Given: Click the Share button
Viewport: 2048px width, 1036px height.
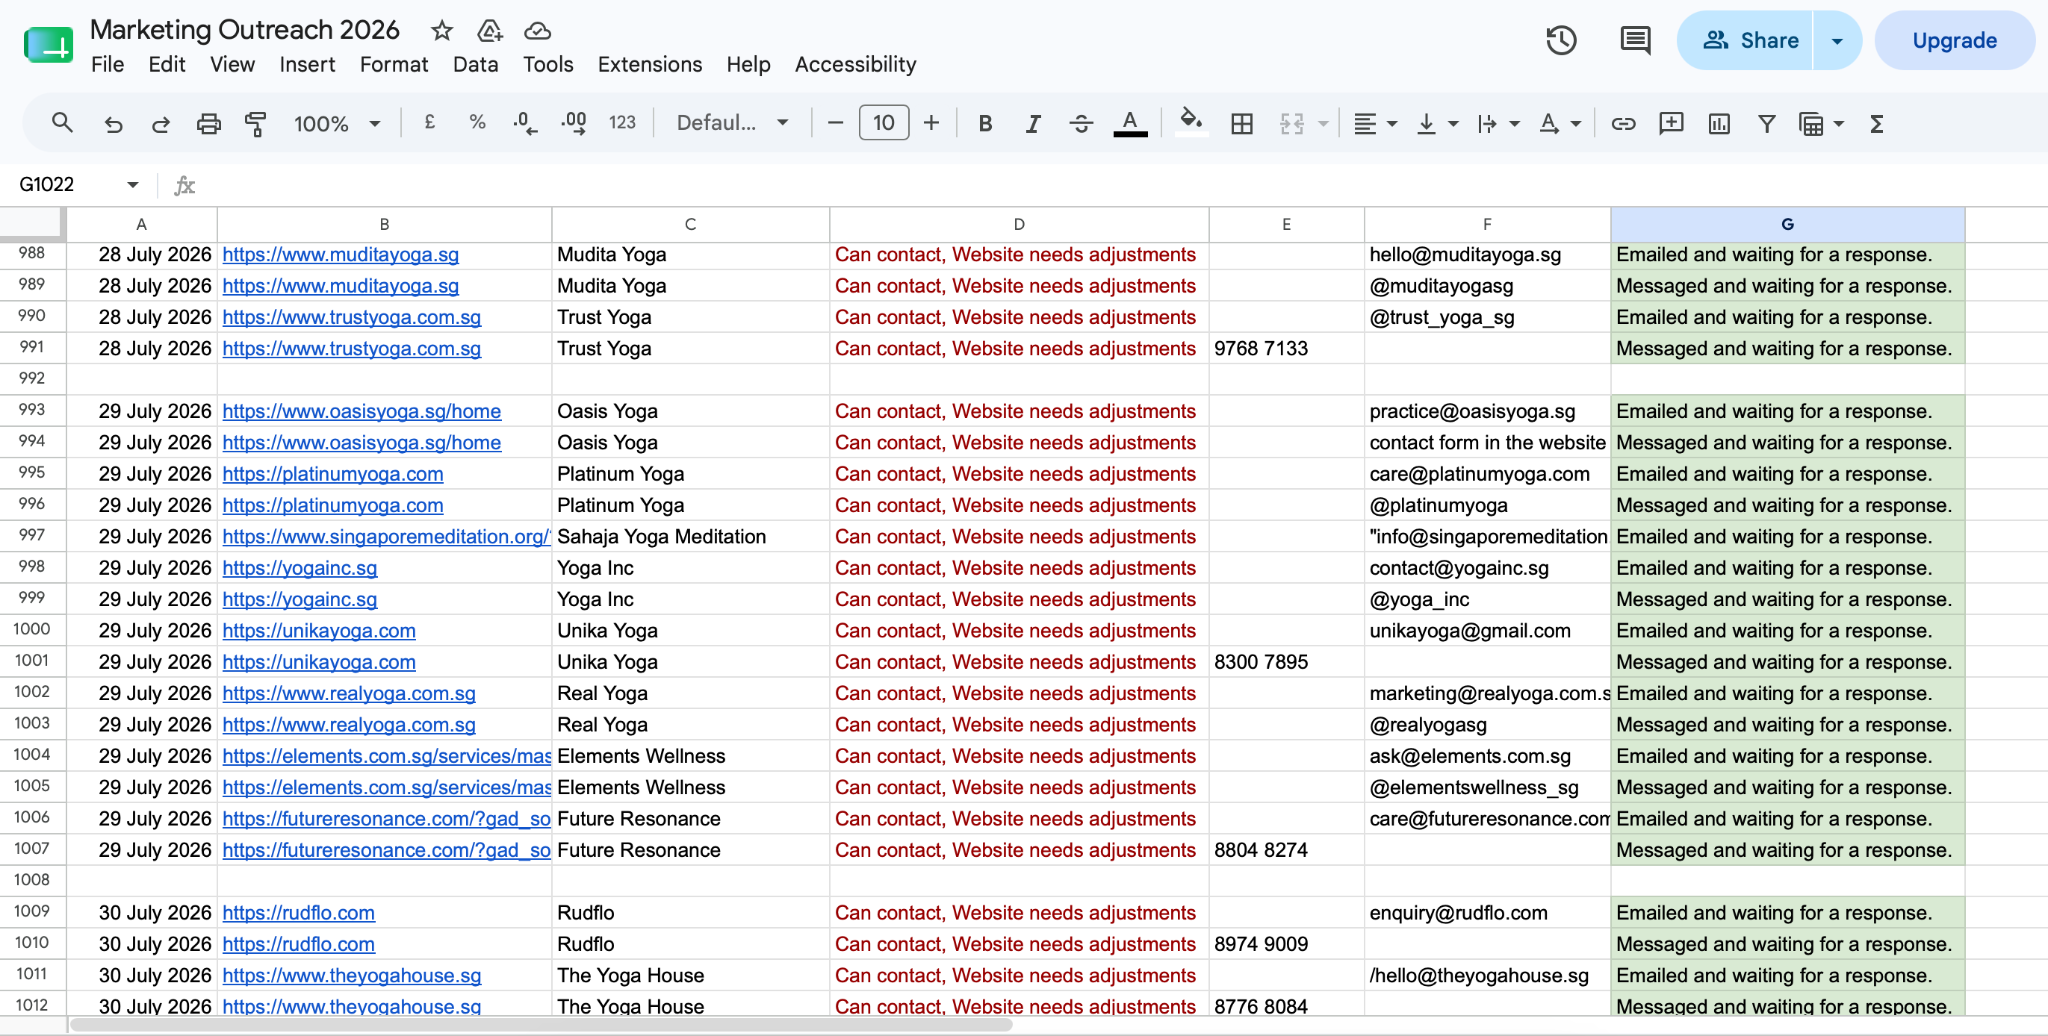Looking at the screenshot, I should point(1745,40).
